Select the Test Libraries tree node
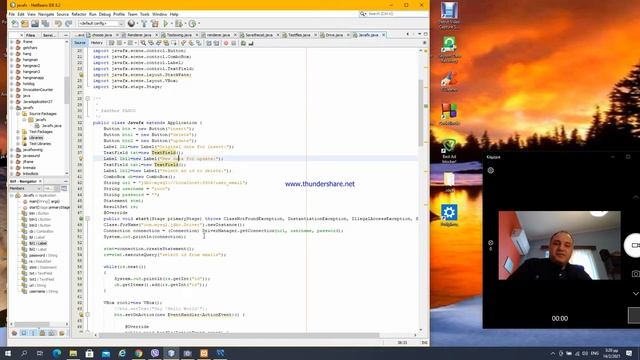The height and width of the screenshot is (360, 640). click(40, 144)
